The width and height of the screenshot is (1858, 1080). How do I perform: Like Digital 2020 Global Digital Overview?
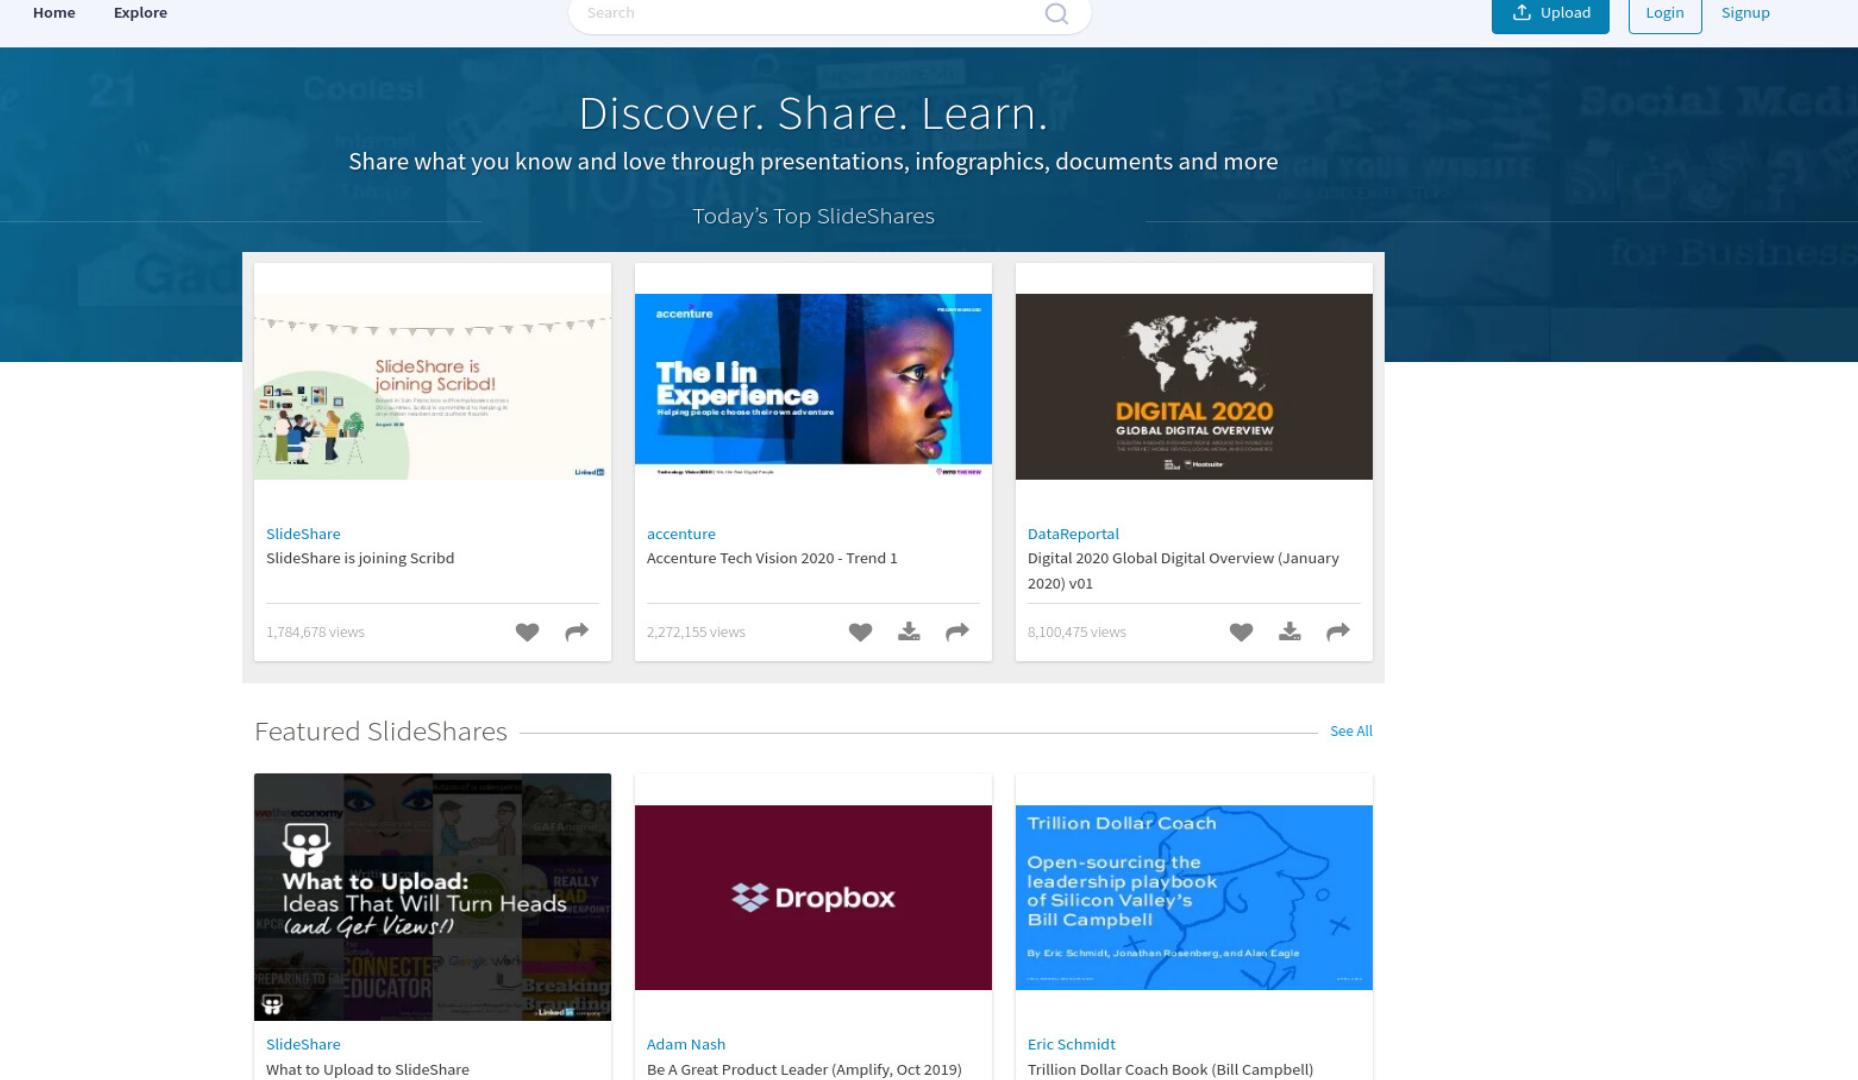[x=1241, y=632]
